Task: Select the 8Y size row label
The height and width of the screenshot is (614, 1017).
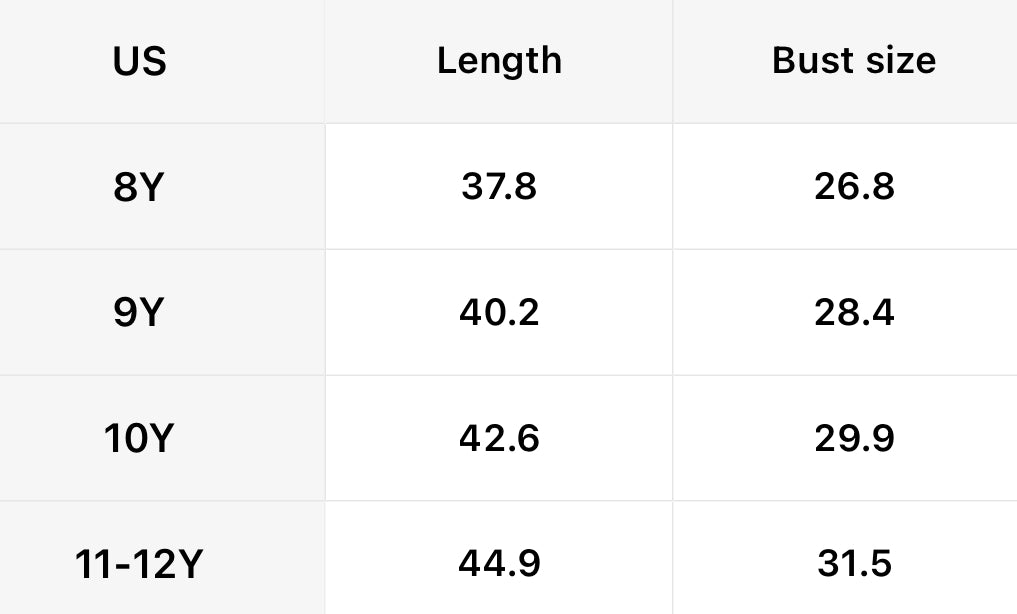Action: point(139,187)
